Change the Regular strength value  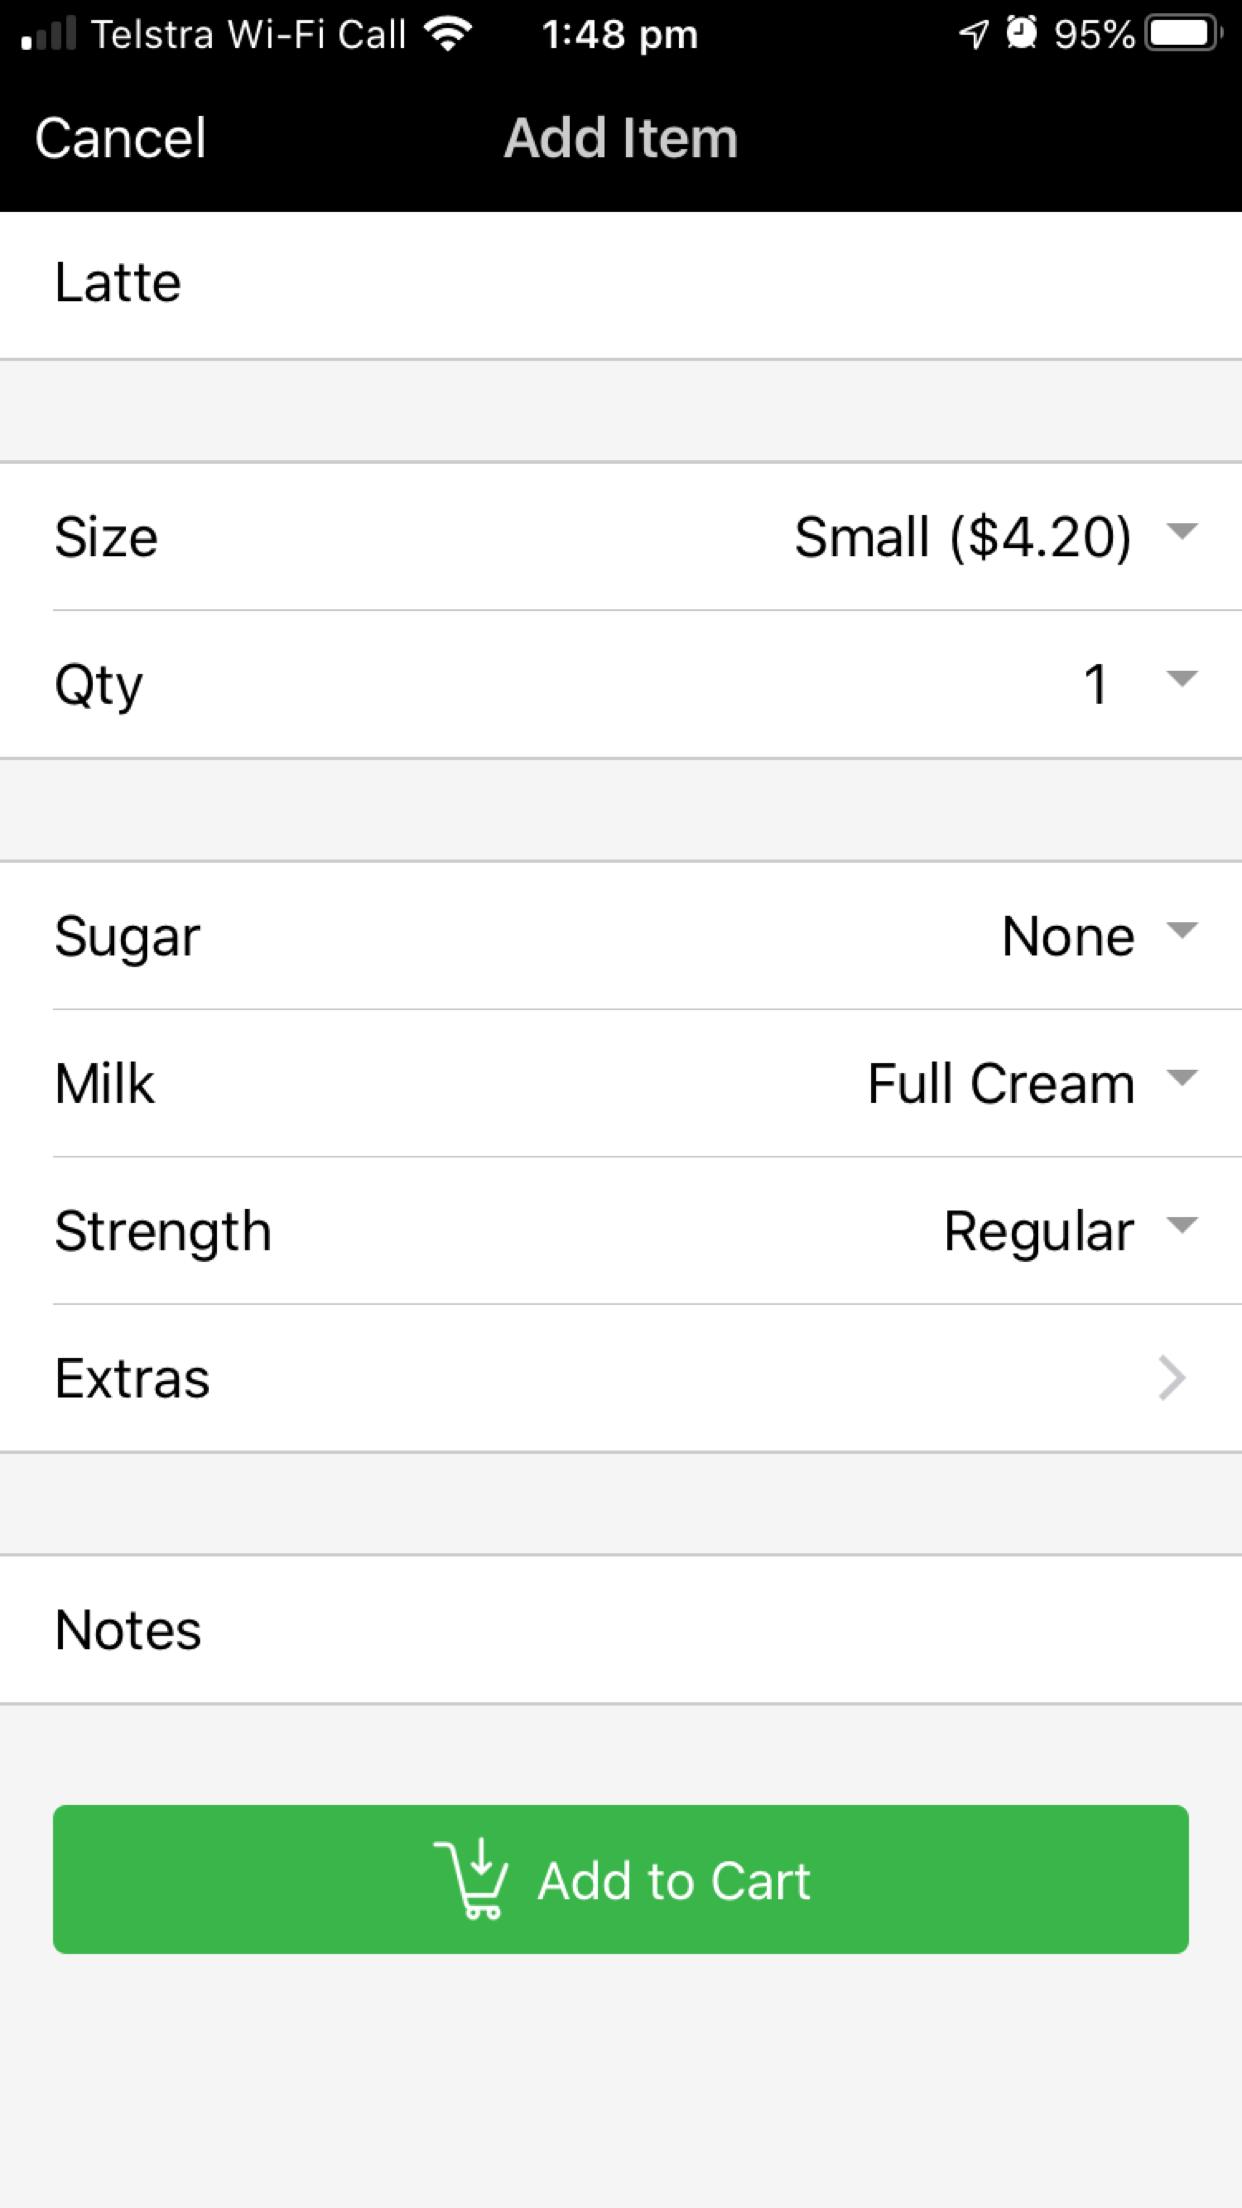pyautogui.click(x=1039, y=1231)
